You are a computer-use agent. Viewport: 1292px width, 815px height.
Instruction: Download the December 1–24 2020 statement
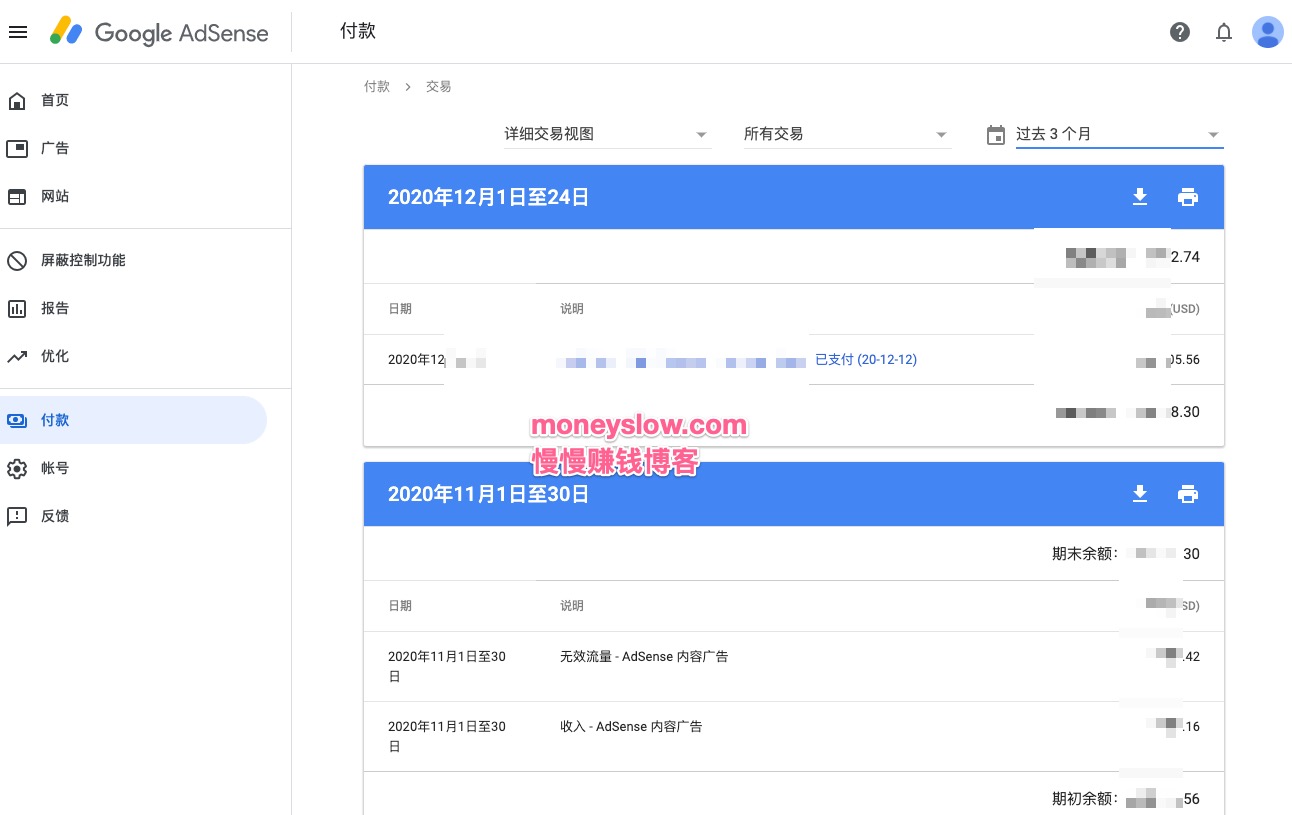pos(1140,197)
